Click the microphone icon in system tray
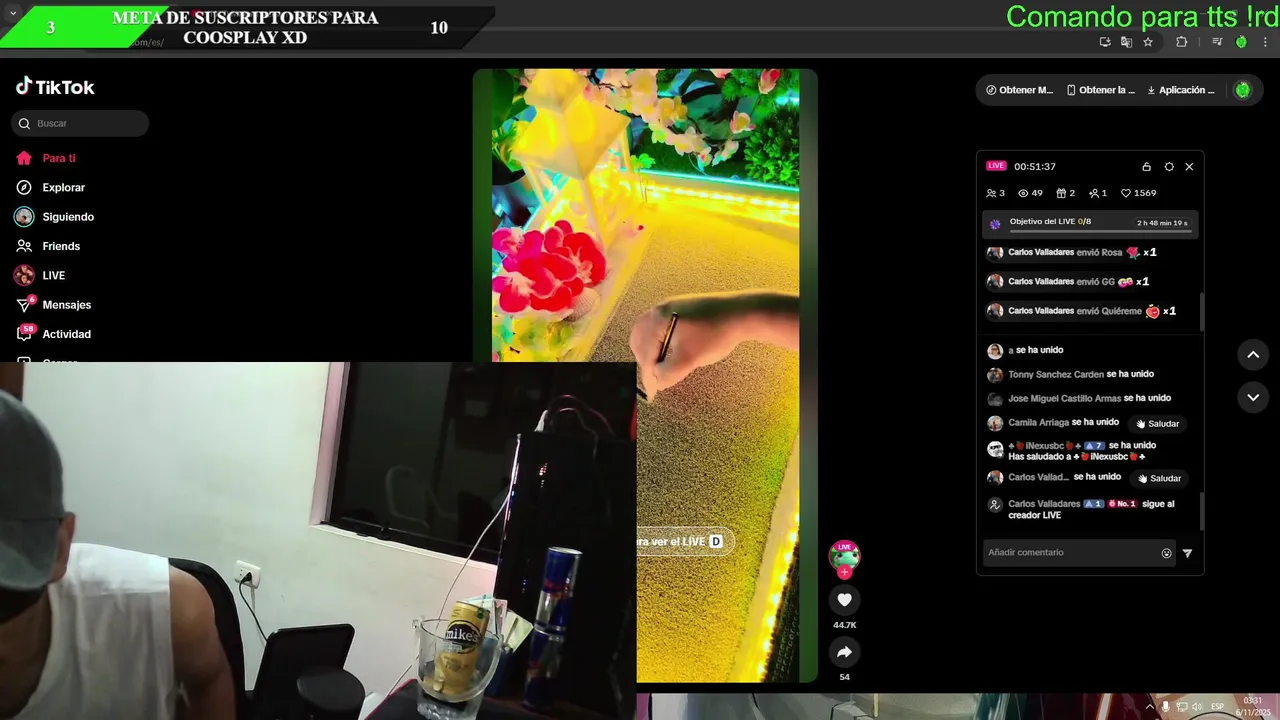The image size is (1280, 720). (1165, 707)
